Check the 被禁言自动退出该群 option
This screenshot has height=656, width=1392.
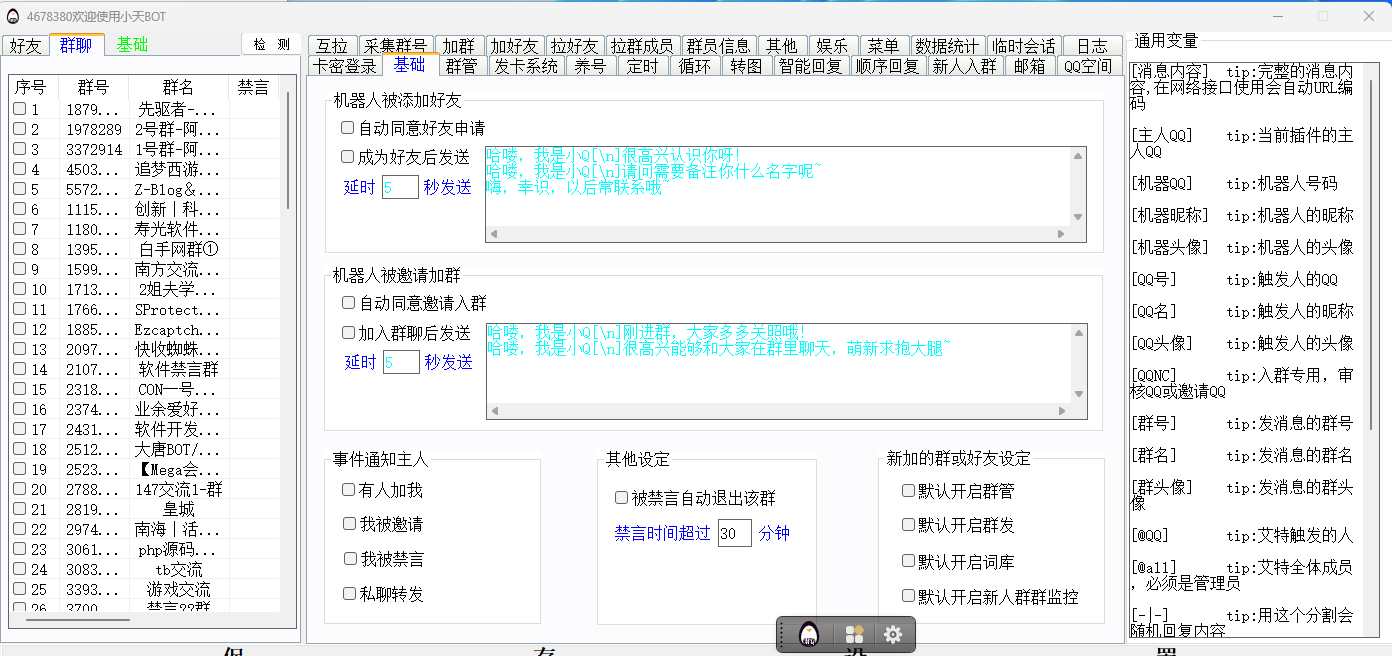(622, 497)
